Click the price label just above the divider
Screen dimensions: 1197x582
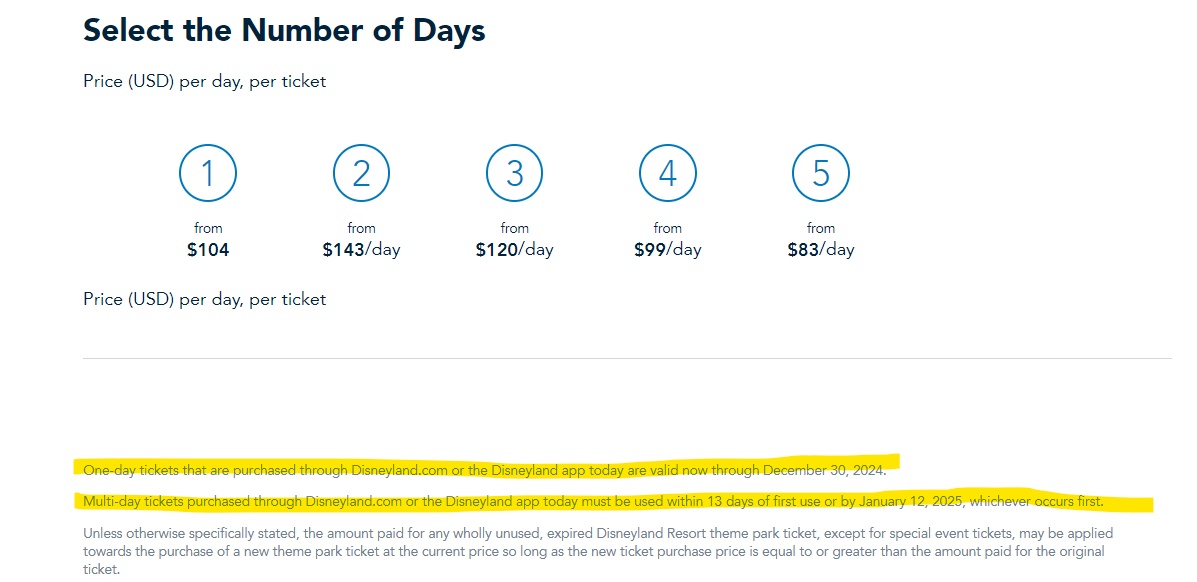point(204,299)
